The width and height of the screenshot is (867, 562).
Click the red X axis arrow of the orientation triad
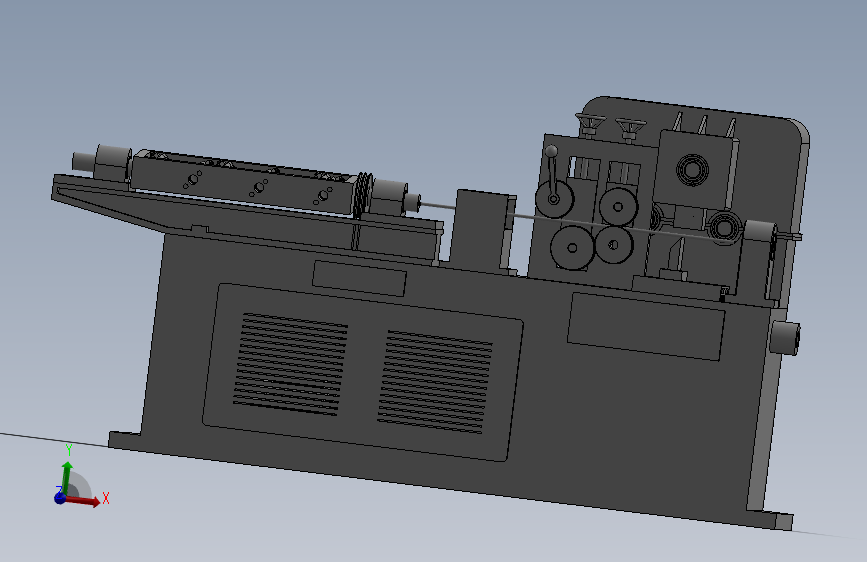click(84, 501)
